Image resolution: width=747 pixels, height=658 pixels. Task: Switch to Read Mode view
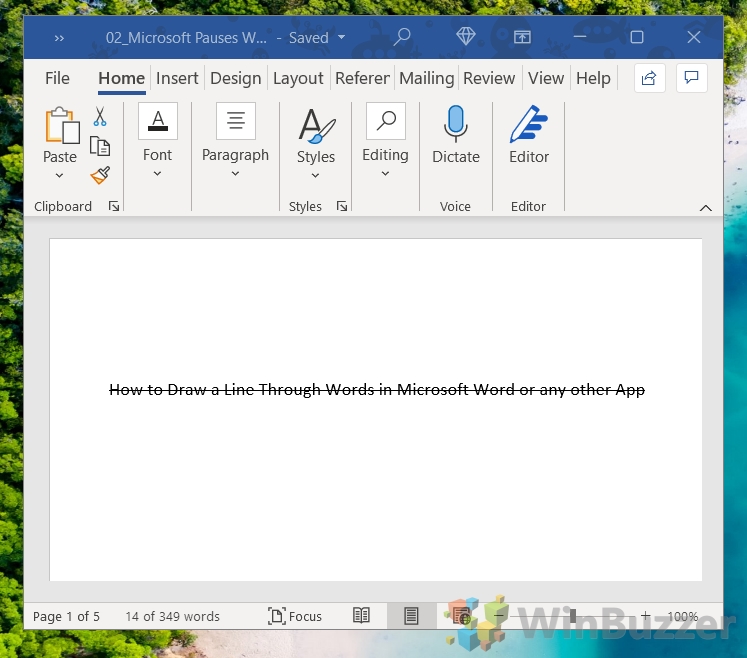coord(362,616)
